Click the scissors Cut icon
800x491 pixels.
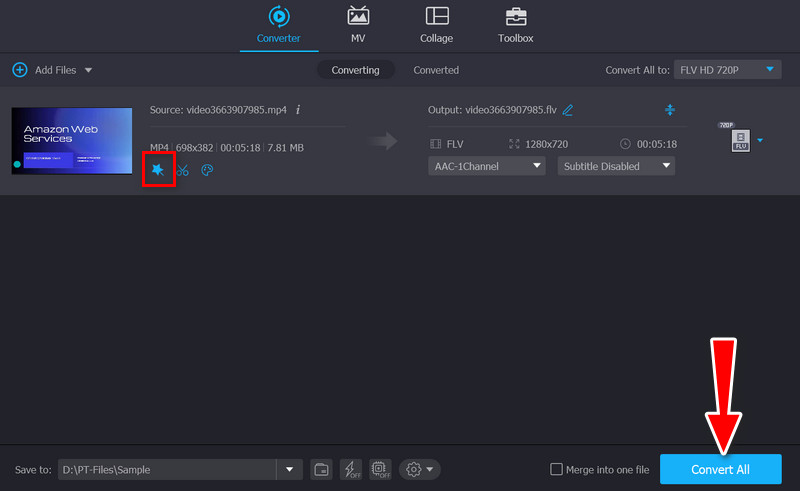(x=182, y=170)
